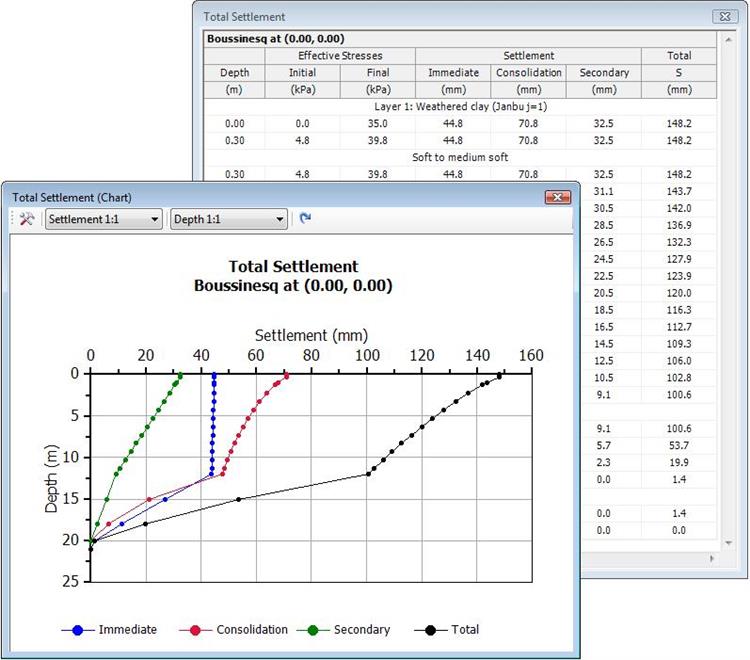Click secondary settlement cell '31.1'
The width and height of the screenshot is (750, 660).
click(604, 191)
